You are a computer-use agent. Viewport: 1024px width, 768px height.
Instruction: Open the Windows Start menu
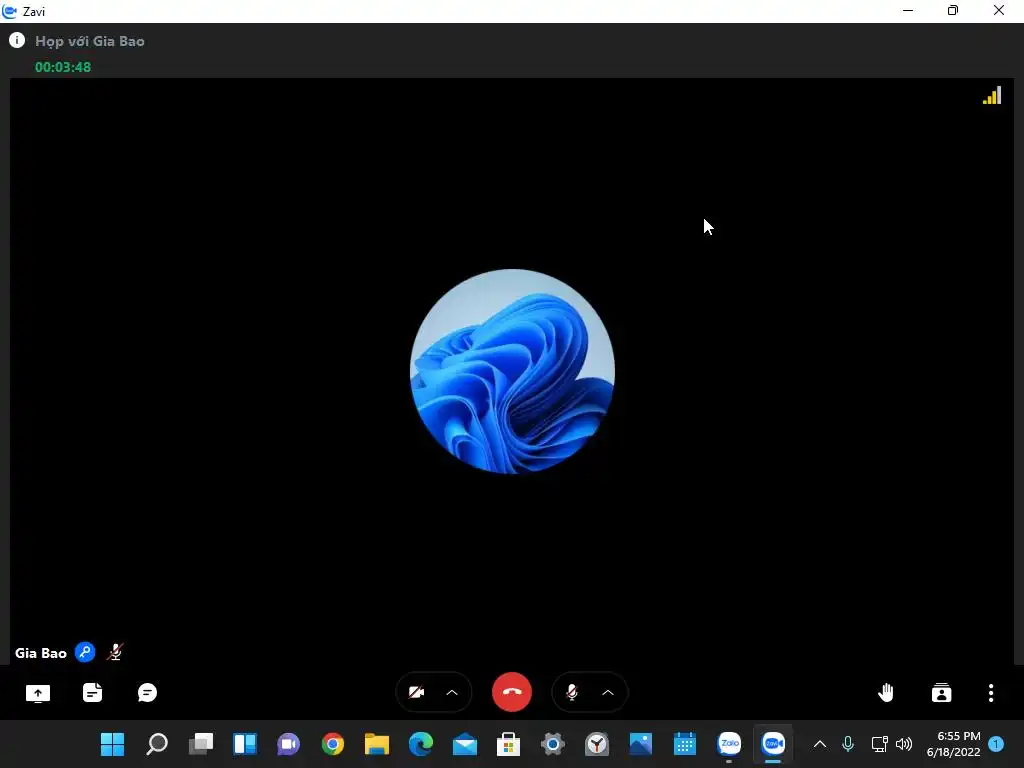pos(112,744)
